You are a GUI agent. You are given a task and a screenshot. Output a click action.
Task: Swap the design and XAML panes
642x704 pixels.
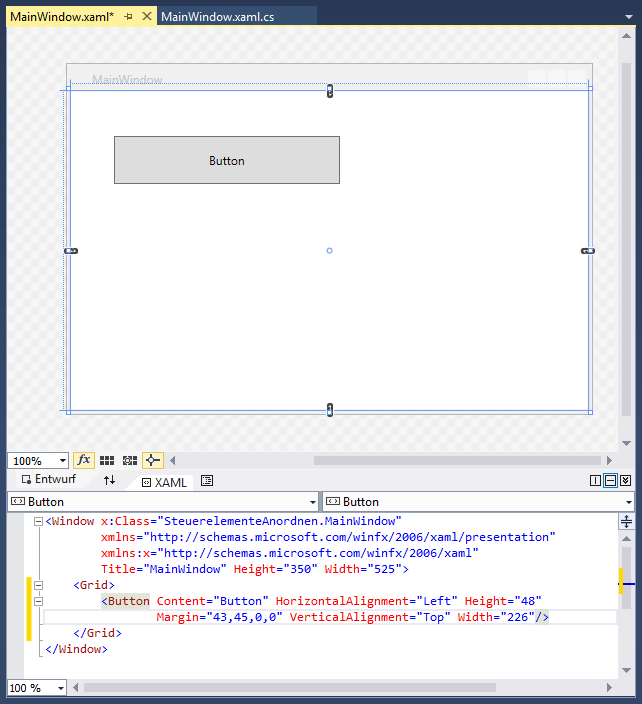click(110, 481)
